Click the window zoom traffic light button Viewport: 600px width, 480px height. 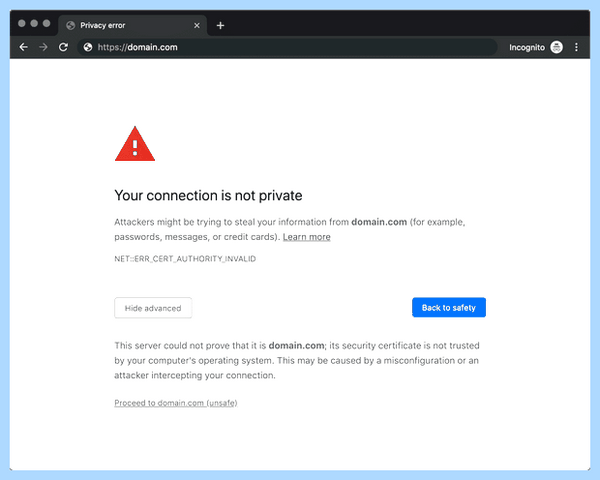pos(46,23)
